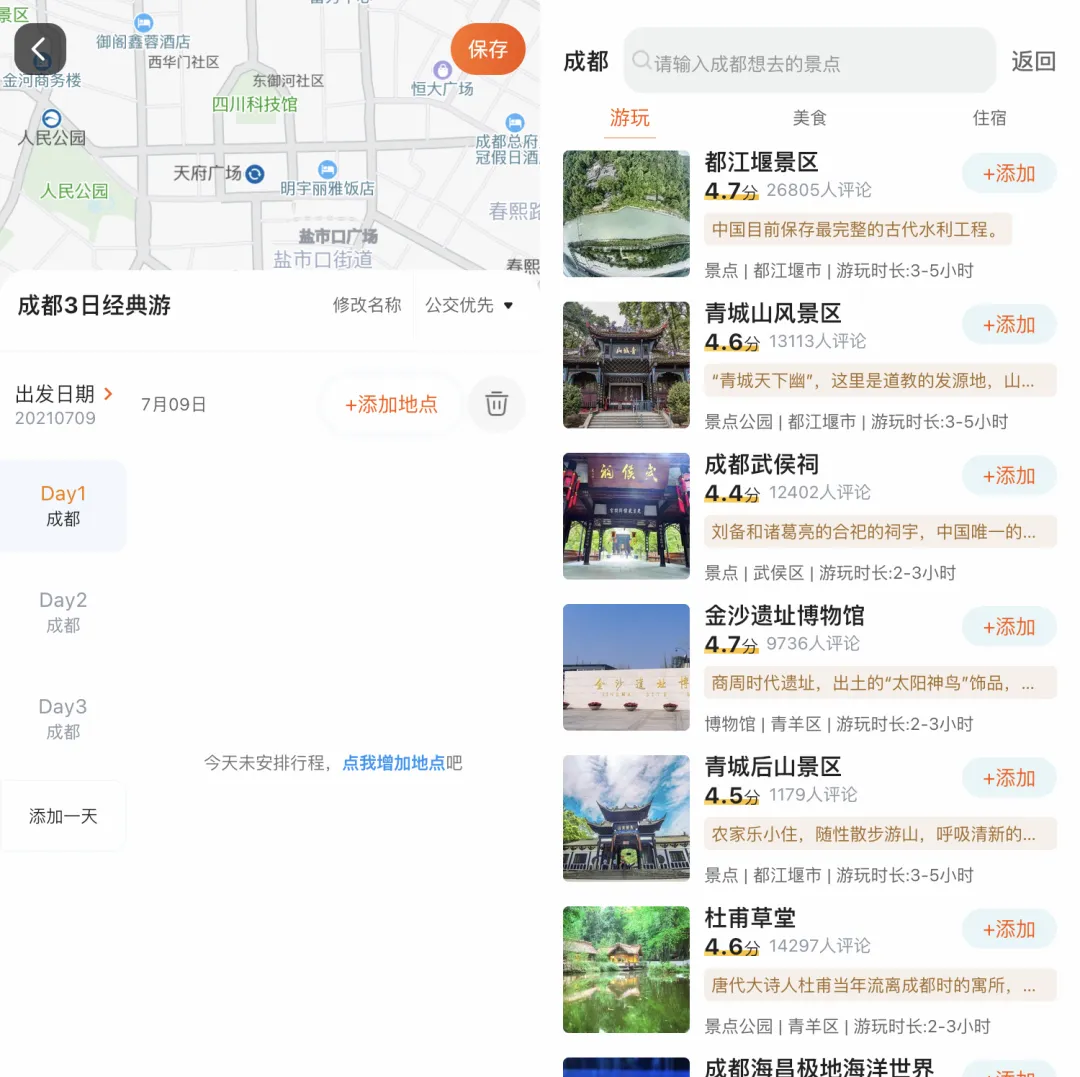This screenshot has height=1077, width=1080.
Task: Click the 盐市口广场 map label
Action: coord(338,236)
